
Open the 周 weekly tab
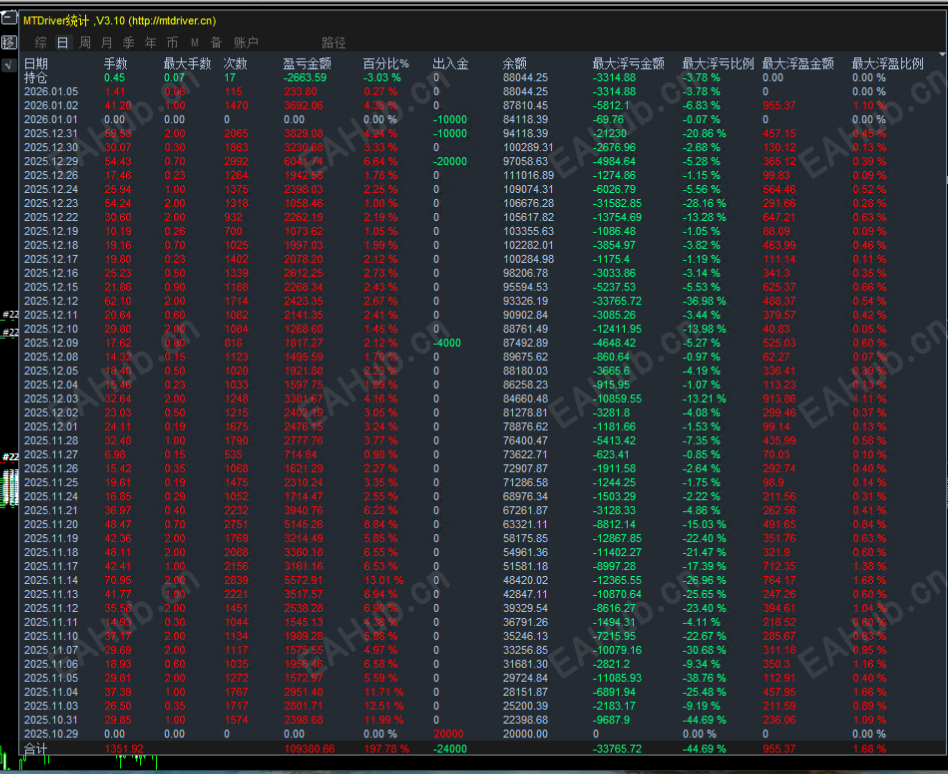pyautogui.click(x=85, y=42)
